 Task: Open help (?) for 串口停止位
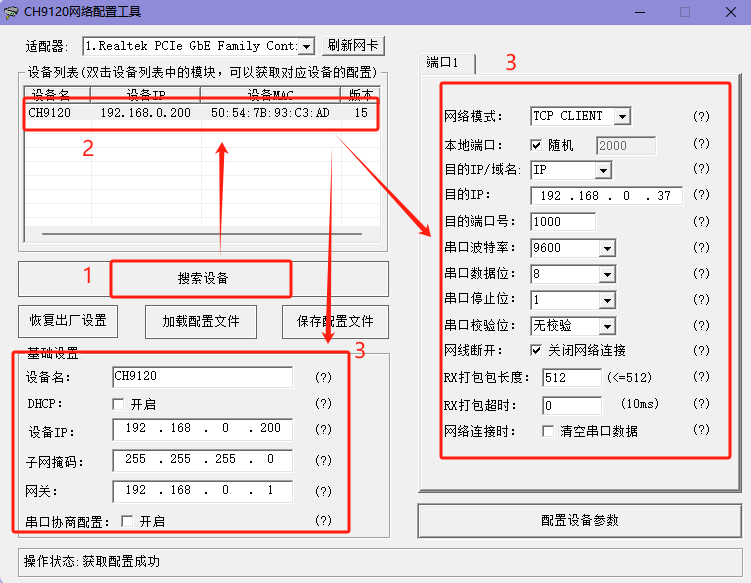pos(701,299)
